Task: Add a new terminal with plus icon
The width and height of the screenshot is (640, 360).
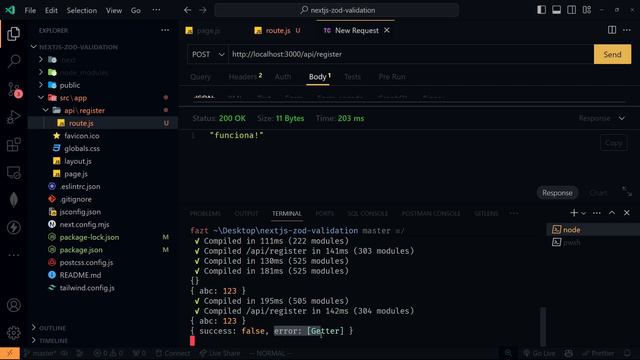Action: (574, 213)
